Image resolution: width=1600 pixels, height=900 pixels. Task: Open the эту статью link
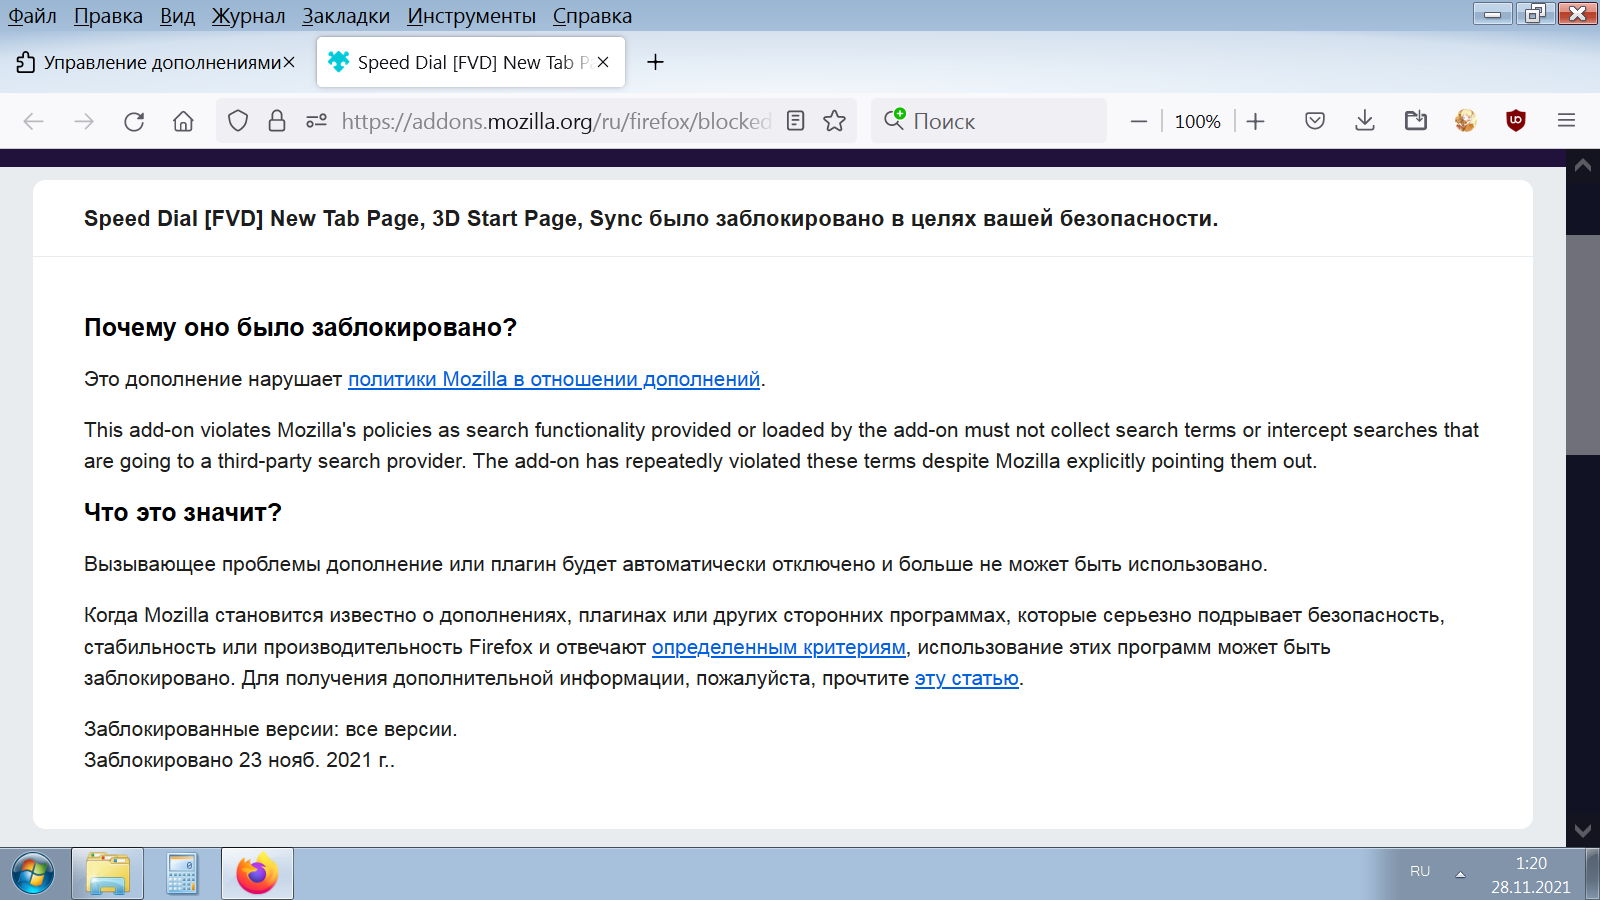[x=967, y=678]
